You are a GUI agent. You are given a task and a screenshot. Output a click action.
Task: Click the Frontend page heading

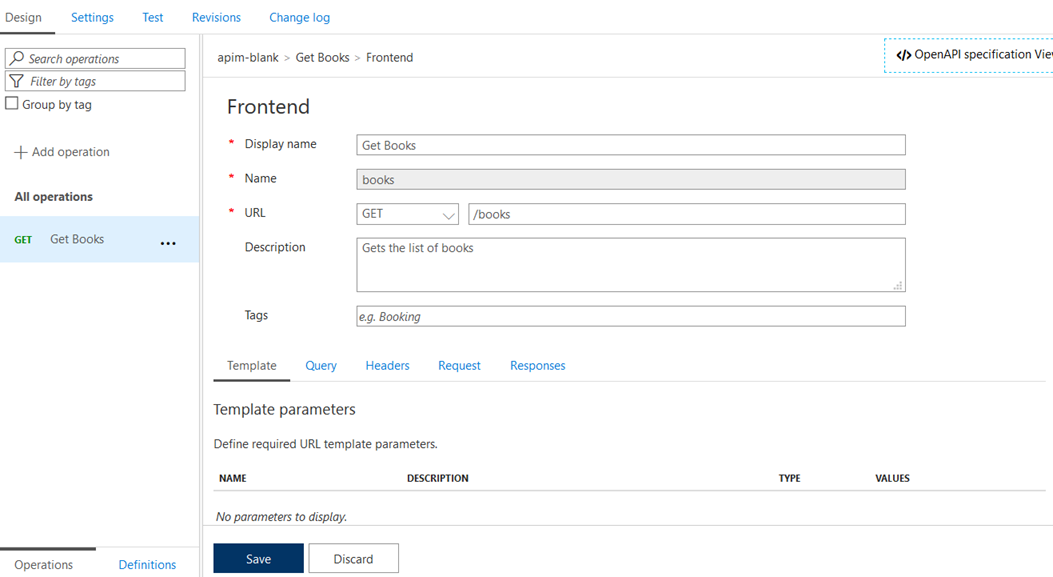coord(268,107)
